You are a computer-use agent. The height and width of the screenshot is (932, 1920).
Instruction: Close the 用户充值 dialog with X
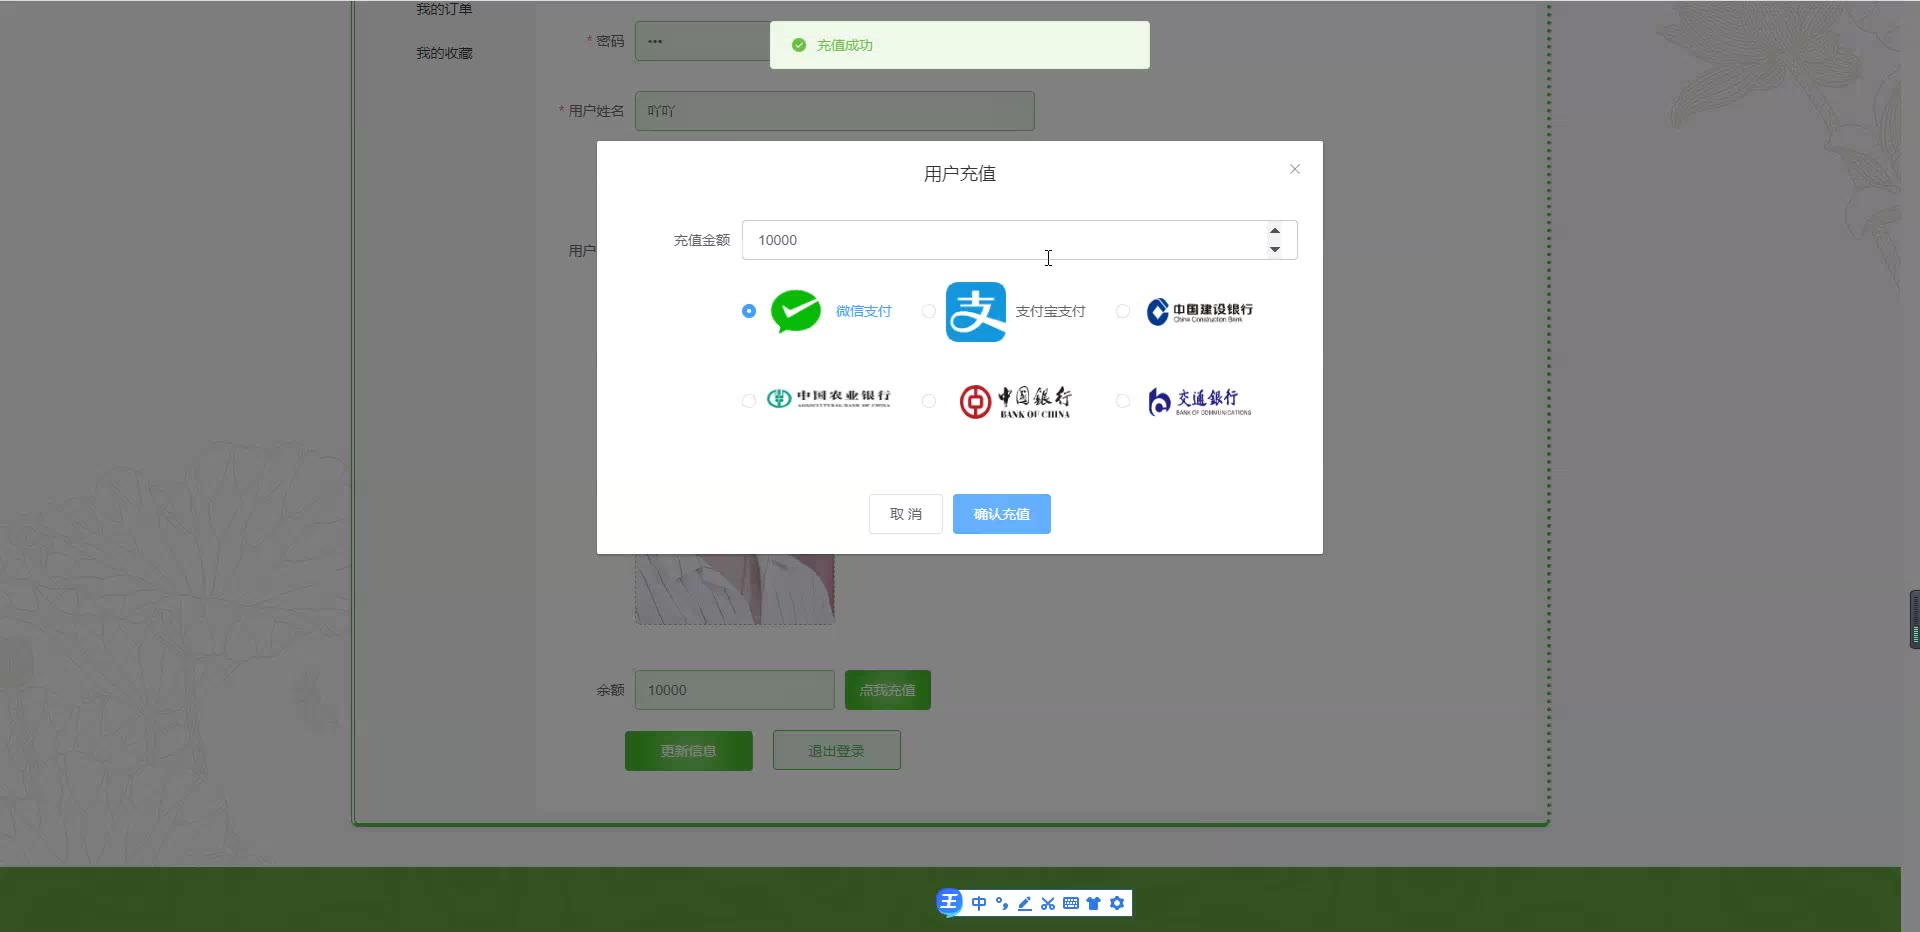pos(1295,169)
